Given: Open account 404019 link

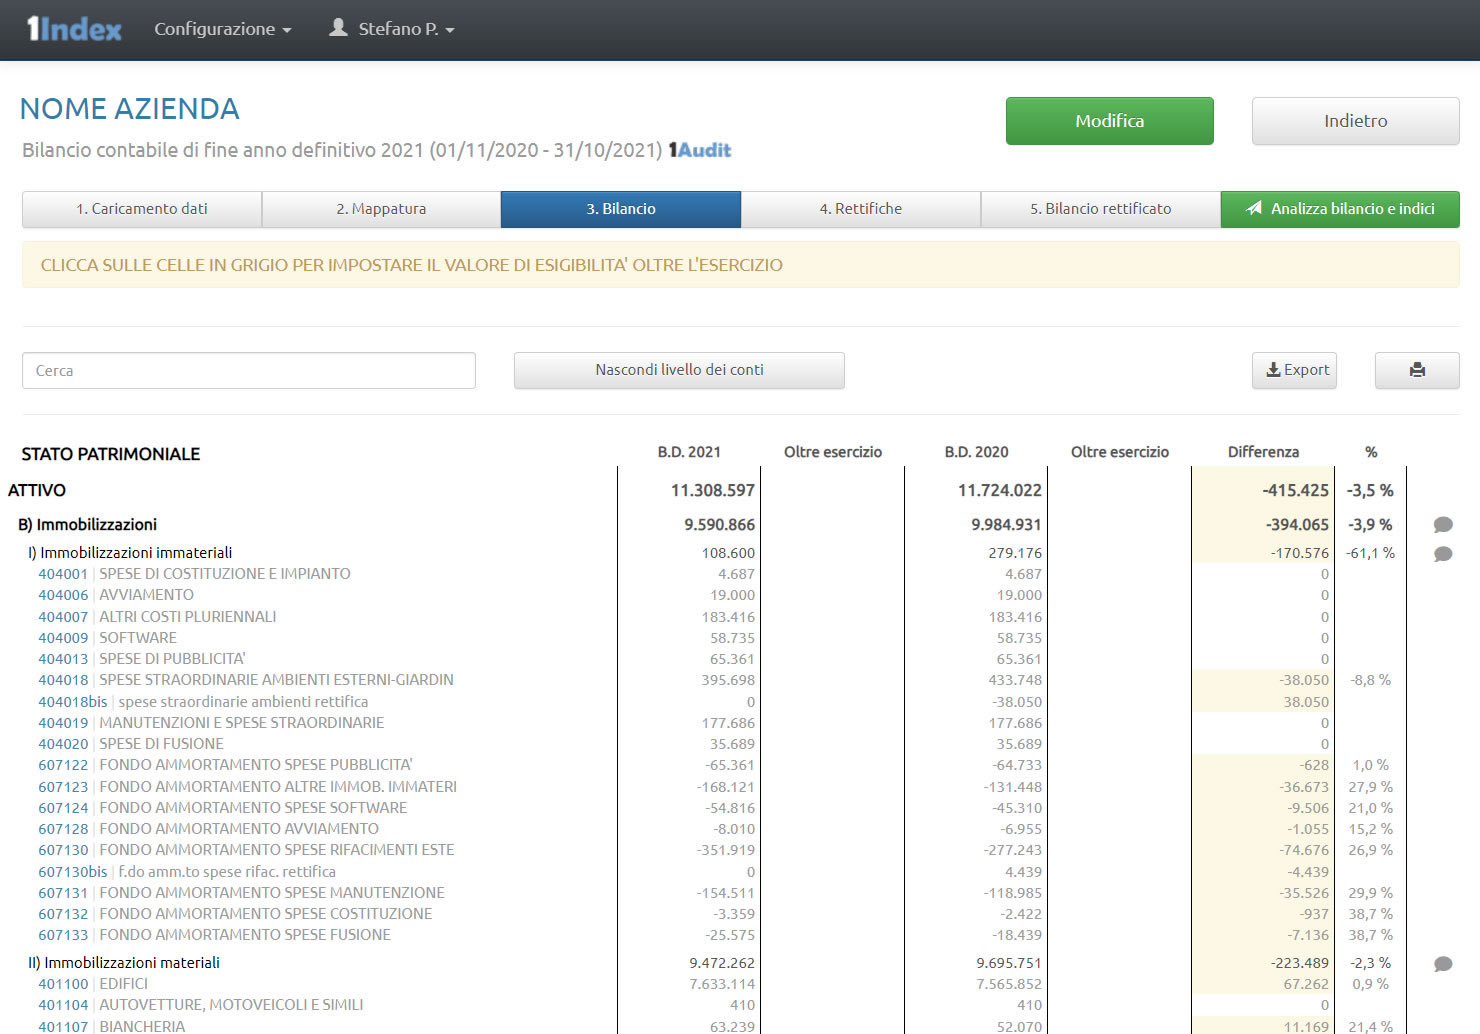Looking at the screenshot, I should coord(63,723).
